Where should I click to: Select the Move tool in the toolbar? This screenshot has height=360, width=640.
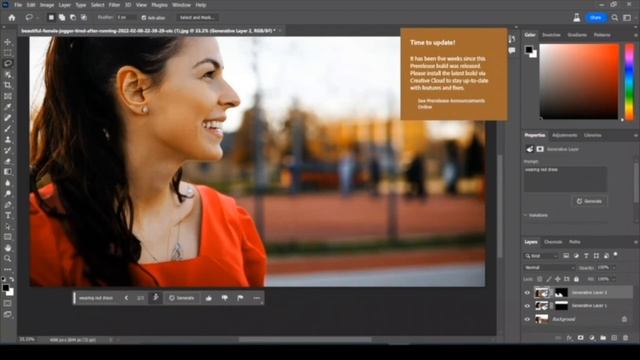click(8, 42)
